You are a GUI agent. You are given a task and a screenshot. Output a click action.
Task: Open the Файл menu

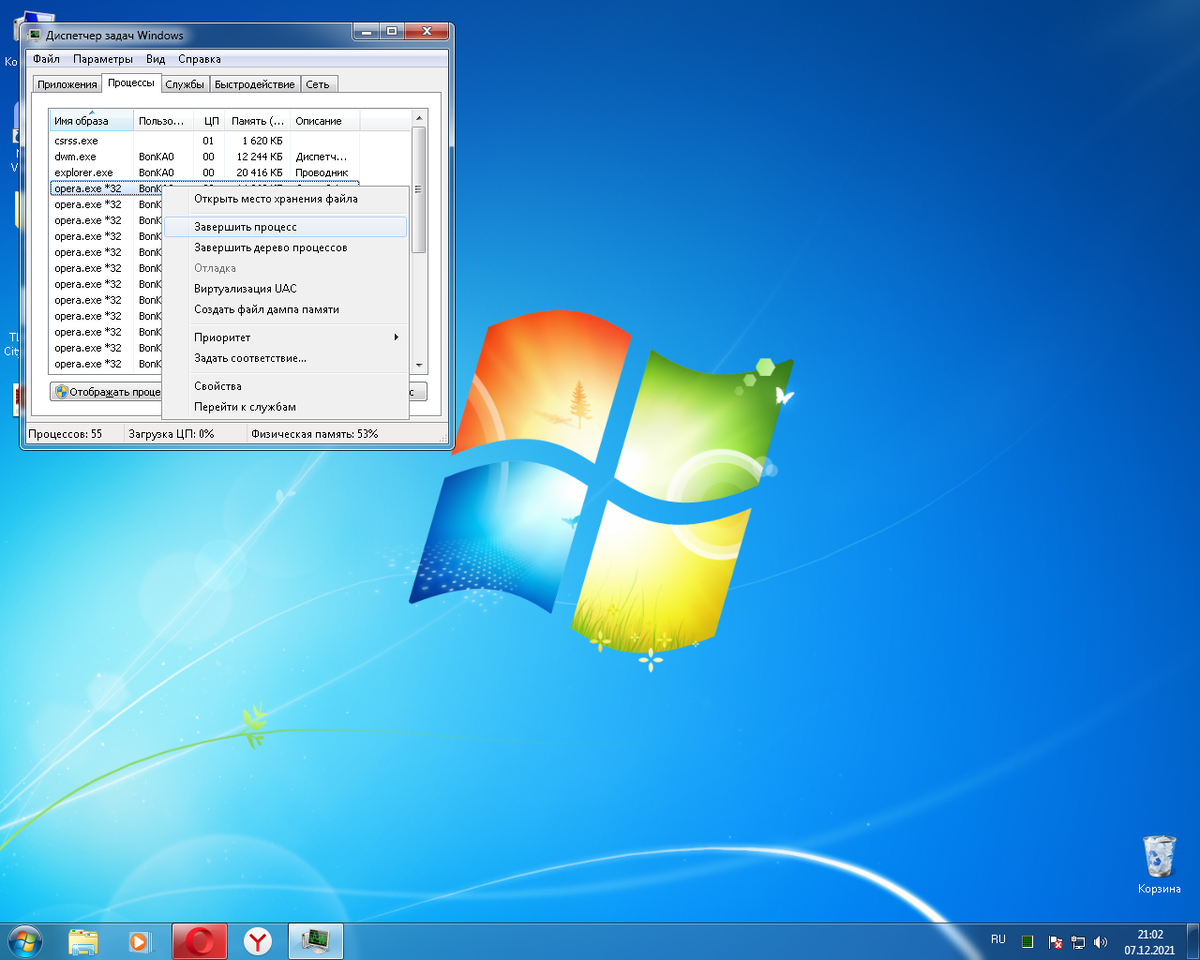click(46, 59)
